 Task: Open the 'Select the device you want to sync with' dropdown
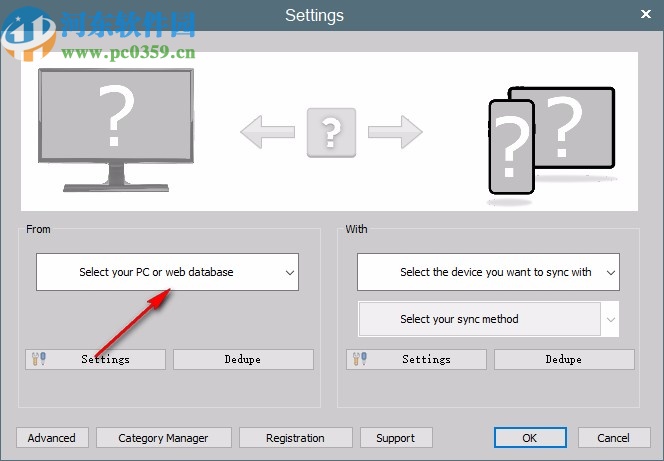coord(488,272)
